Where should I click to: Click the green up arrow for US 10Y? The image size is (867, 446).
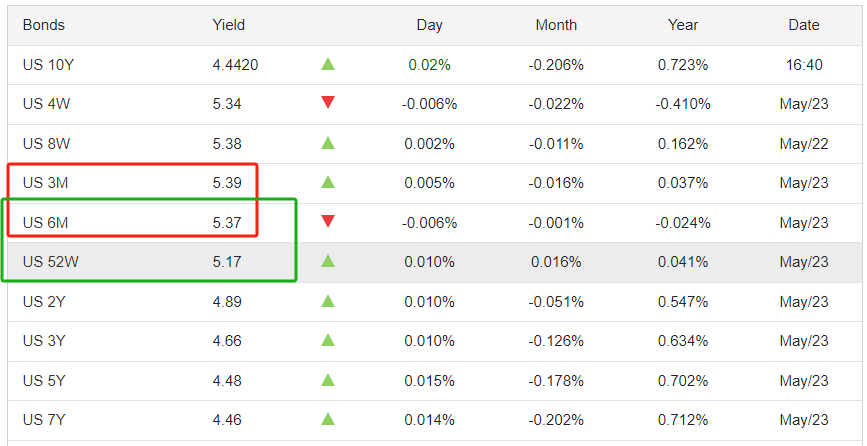(x=328, y=65)
